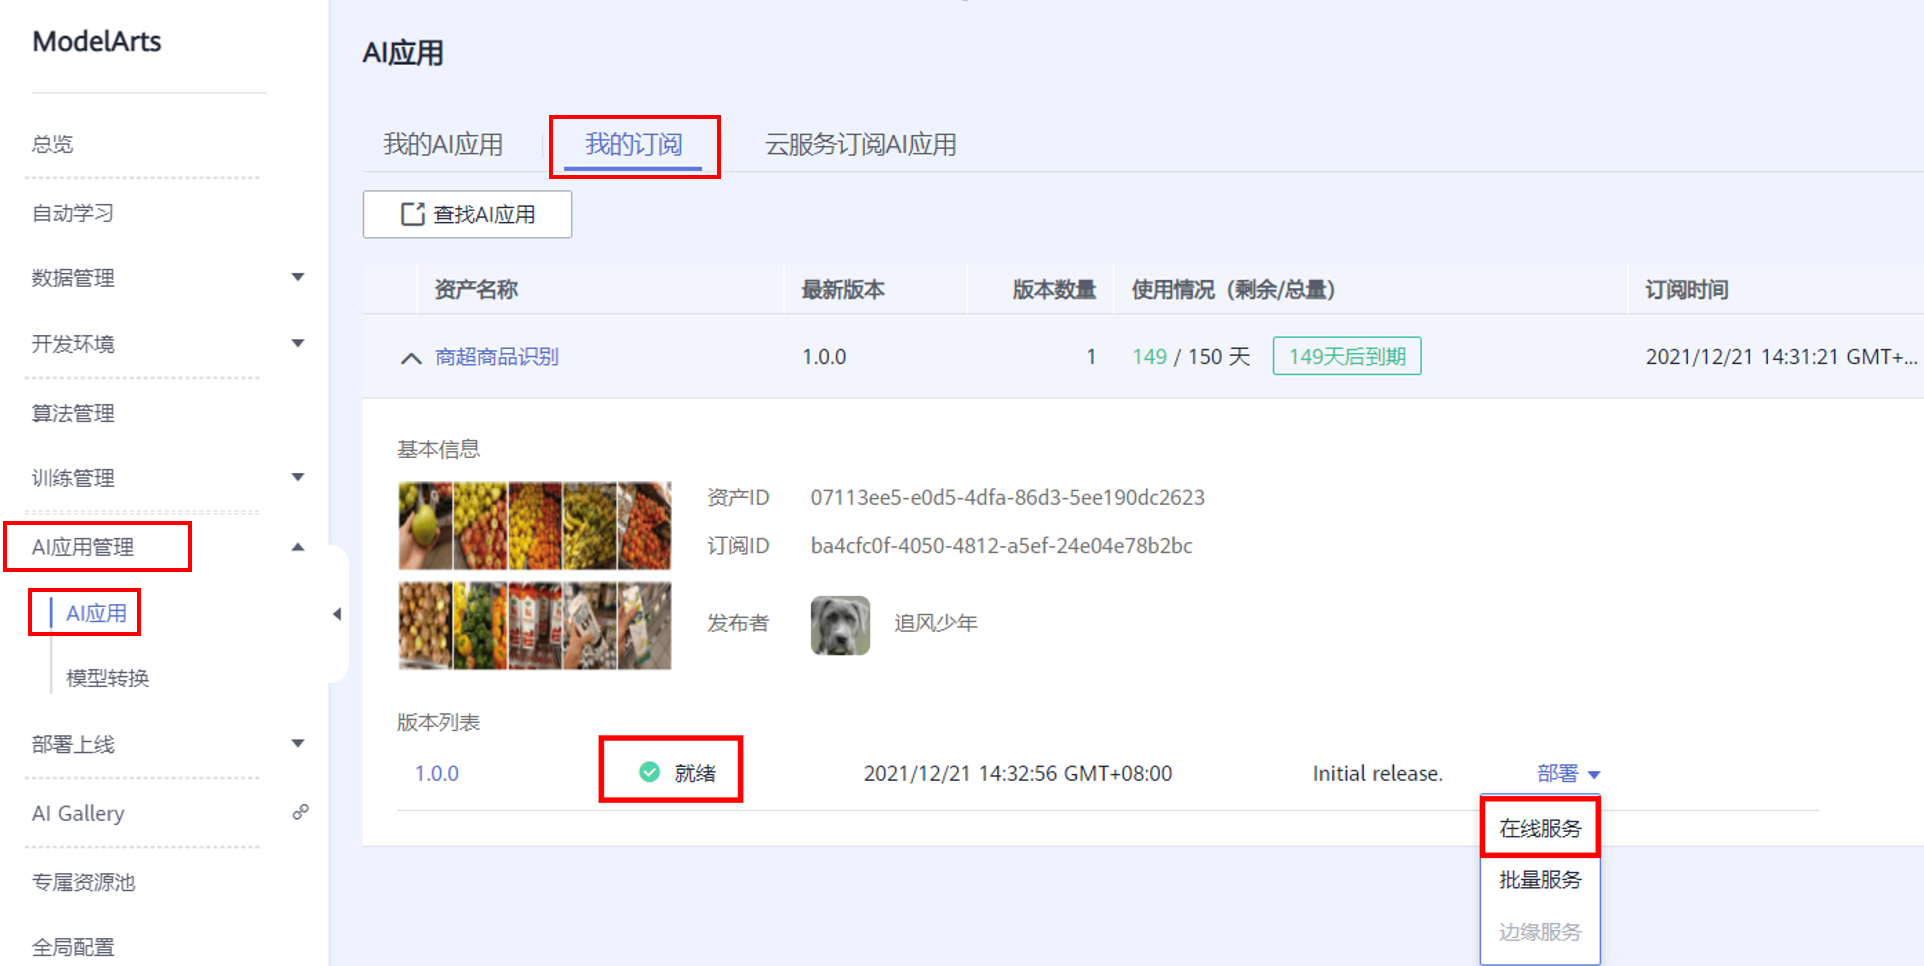Click the bottom row of product thumbnails
1924x966 pixels.
(535, 626)
